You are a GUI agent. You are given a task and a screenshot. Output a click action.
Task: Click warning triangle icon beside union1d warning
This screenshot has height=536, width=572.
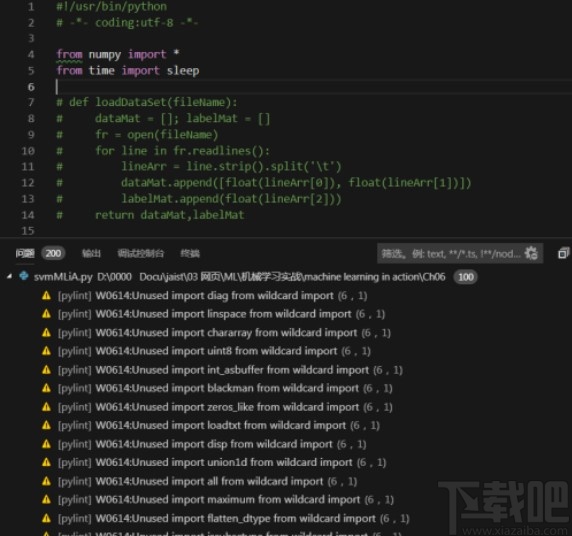click(x=46, y=462)
